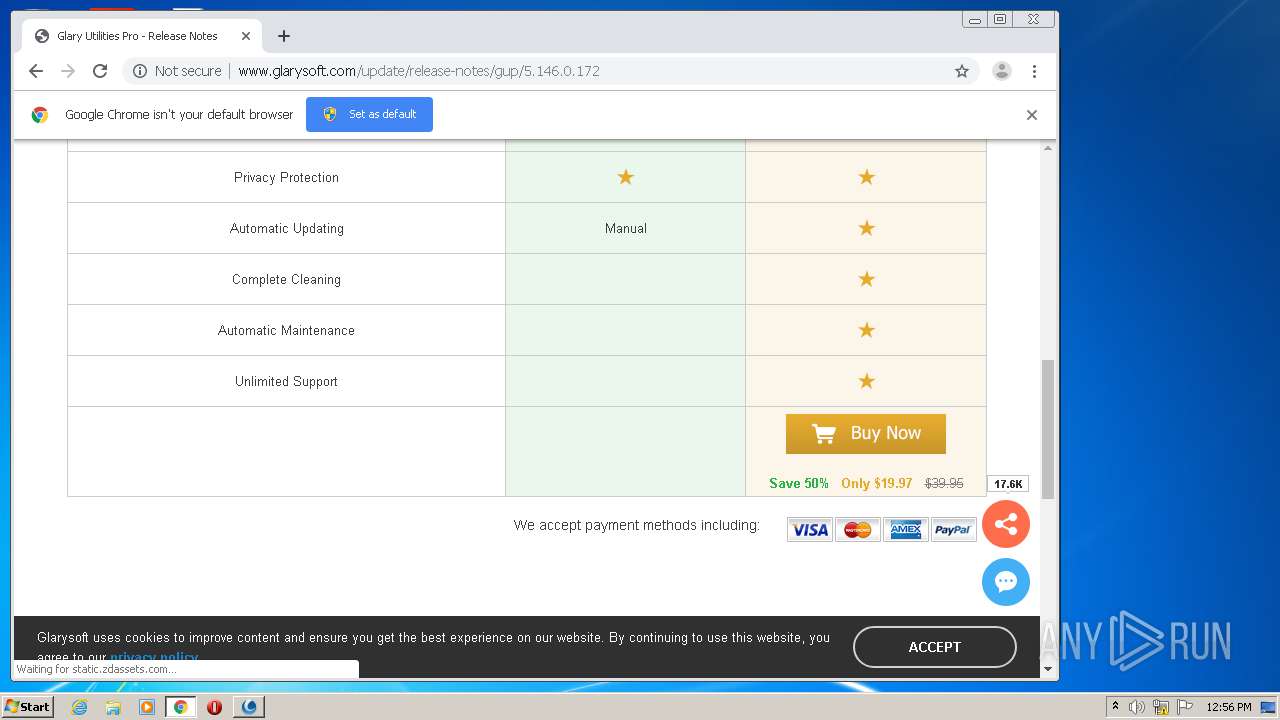Click the browser forward arrow

pyautogui.click(x=68, y=71)
